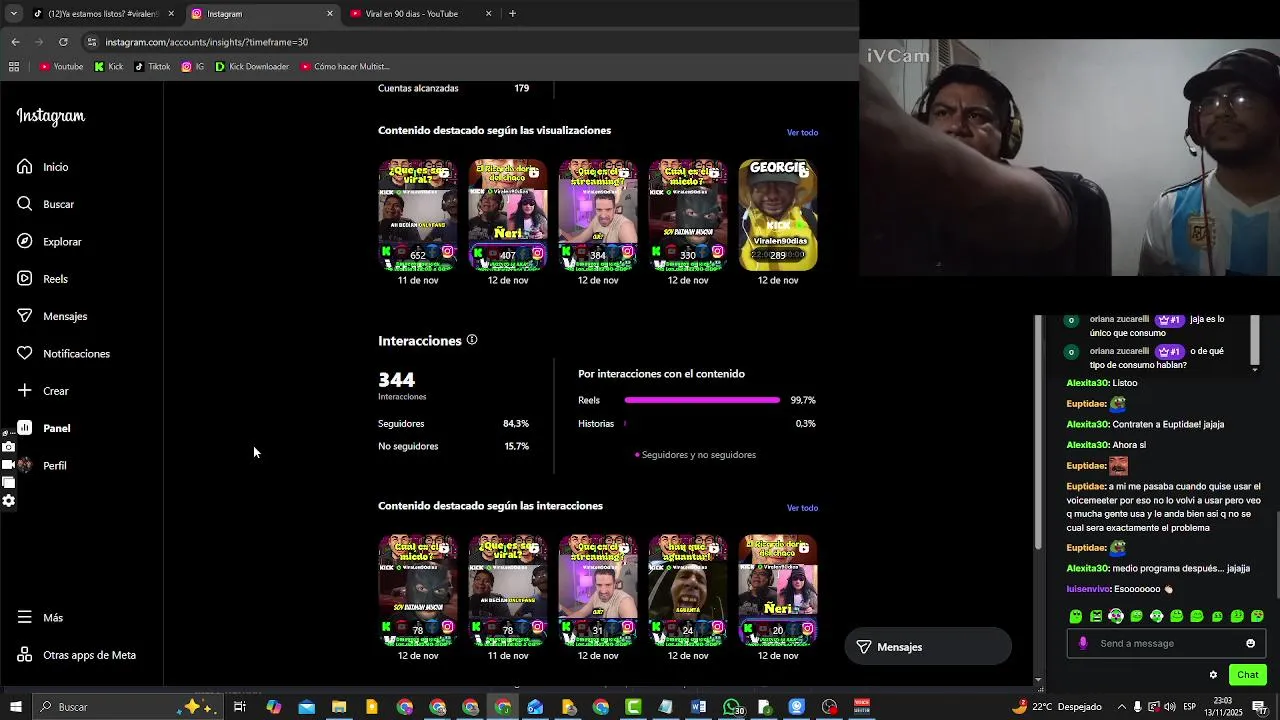The width and height of the screenshot is (1280, 720).
Task: Click Crear in the Instagram sidebar
Action: pyautogui.click(x=42, y=391)
